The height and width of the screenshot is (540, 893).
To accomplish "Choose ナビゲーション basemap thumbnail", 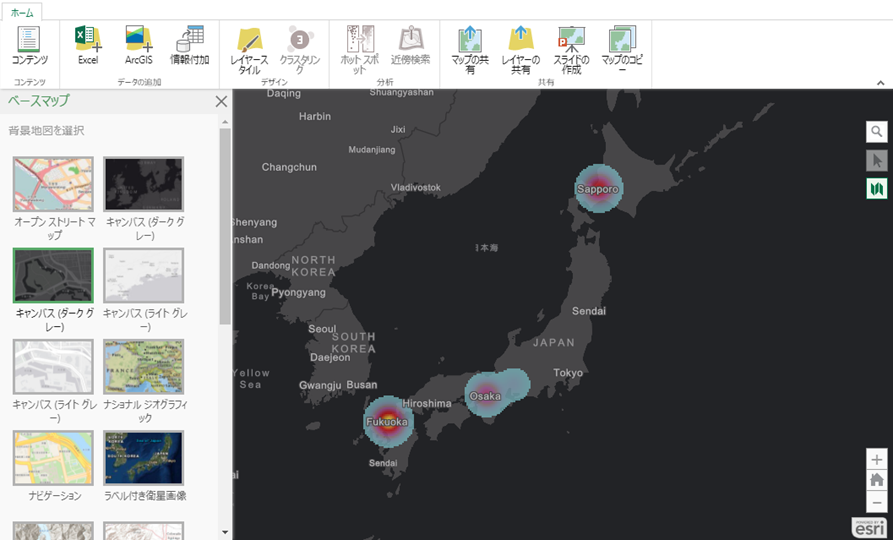I will [53, 458].
